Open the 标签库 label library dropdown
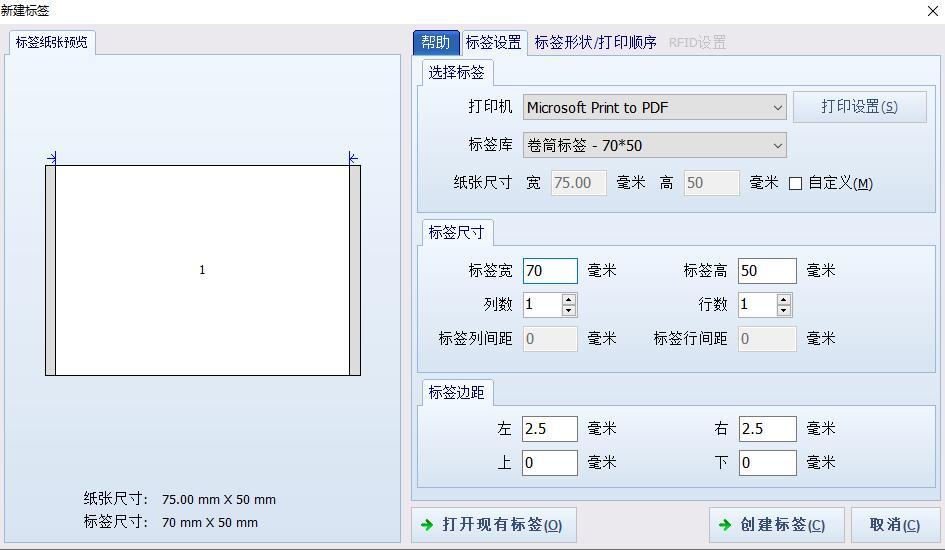This screenshot has width=945, height=550. 655,145
